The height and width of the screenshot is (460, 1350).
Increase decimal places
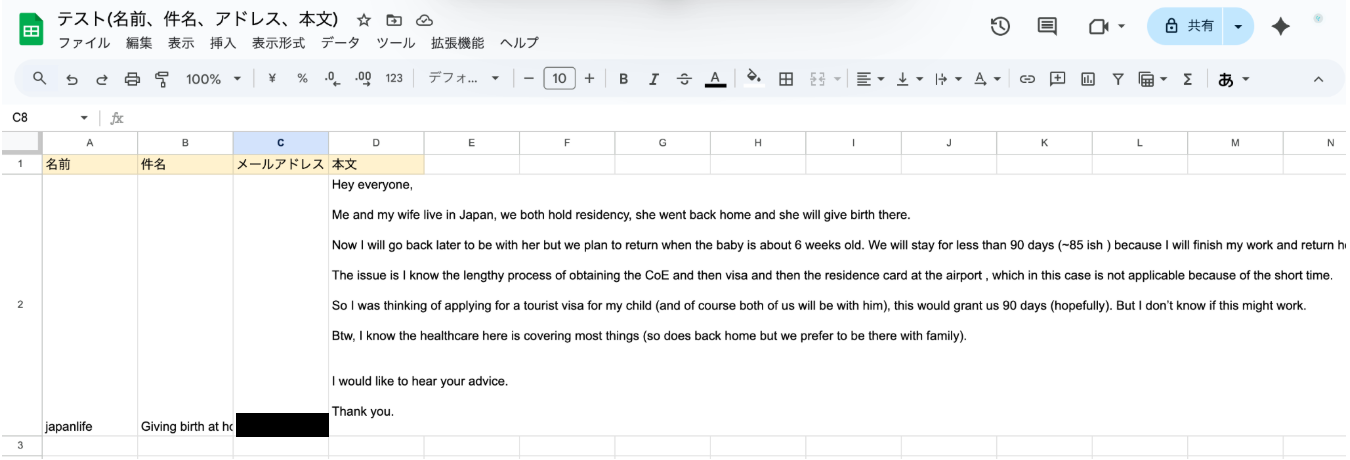pyautogui.click(x=363, y=79)
